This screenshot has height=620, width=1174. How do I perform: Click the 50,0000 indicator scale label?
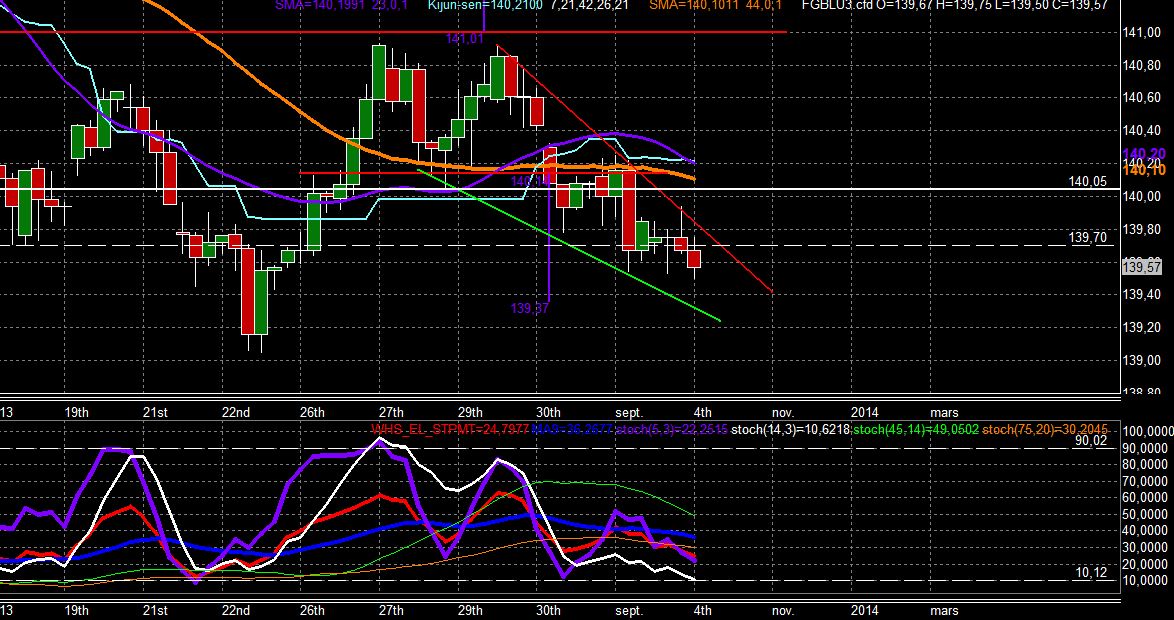pos(1147,514)
